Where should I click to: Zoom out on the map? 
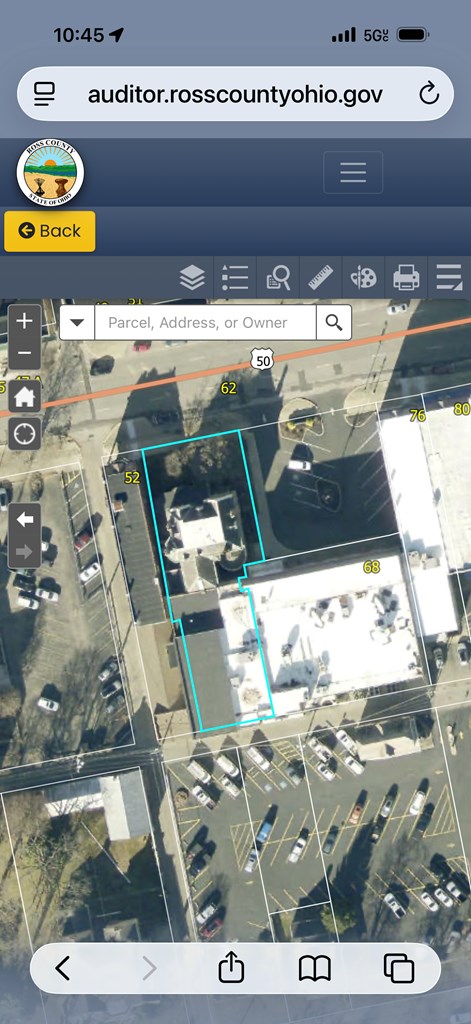click(25, 353)
